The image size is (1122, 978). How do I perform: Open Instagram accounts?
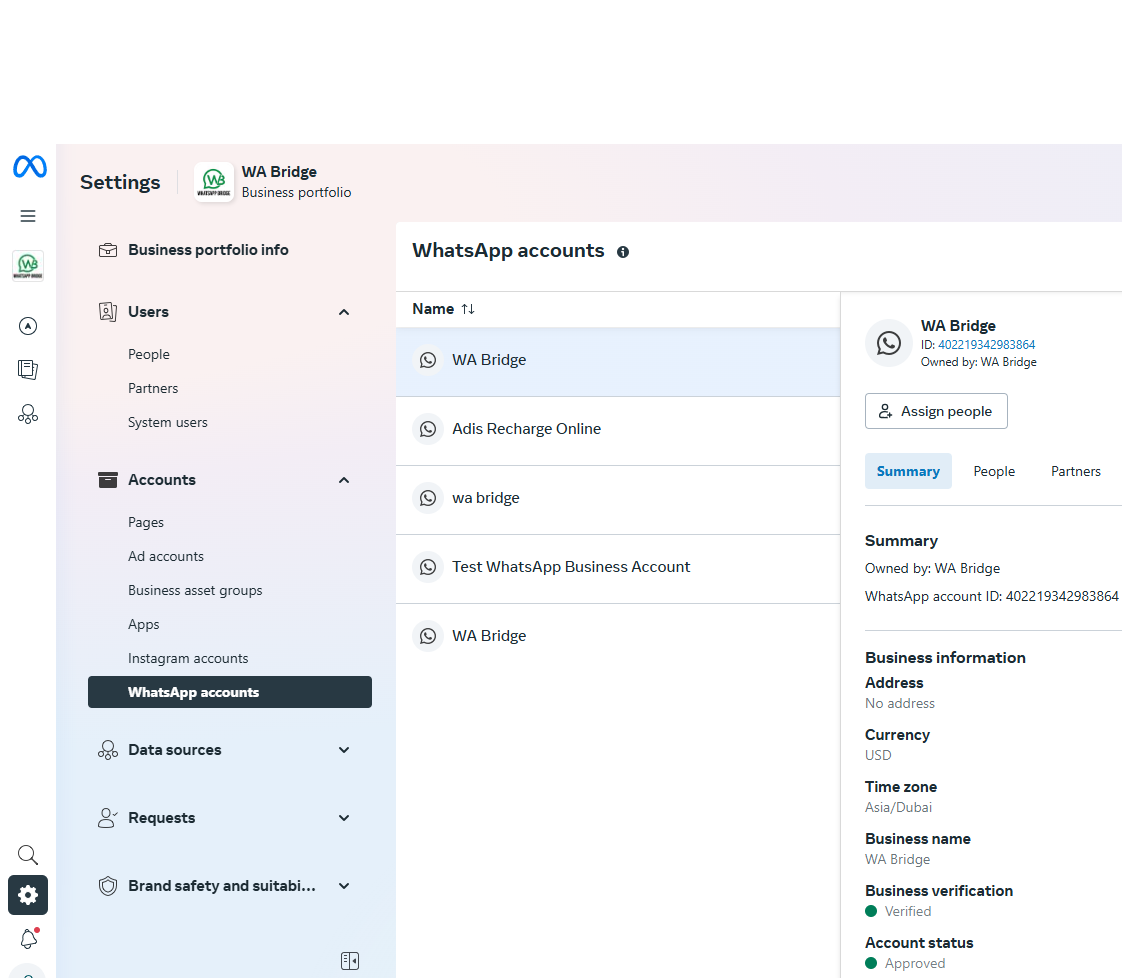[x=188, y=658]
